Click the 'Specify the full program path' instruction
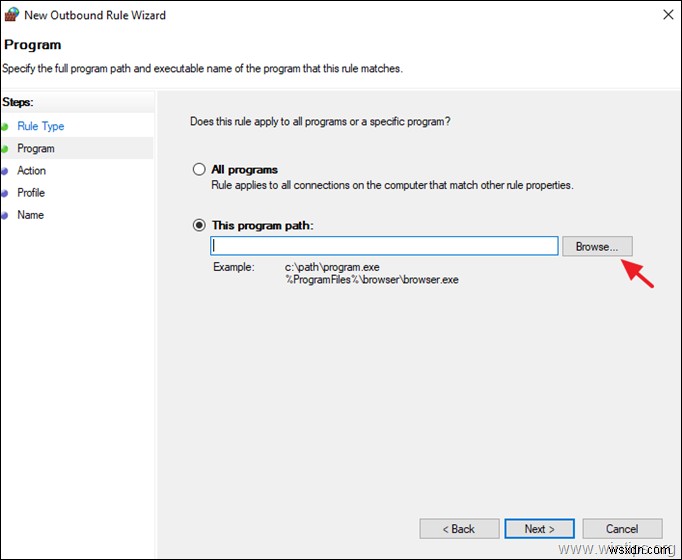 point(203,69)
